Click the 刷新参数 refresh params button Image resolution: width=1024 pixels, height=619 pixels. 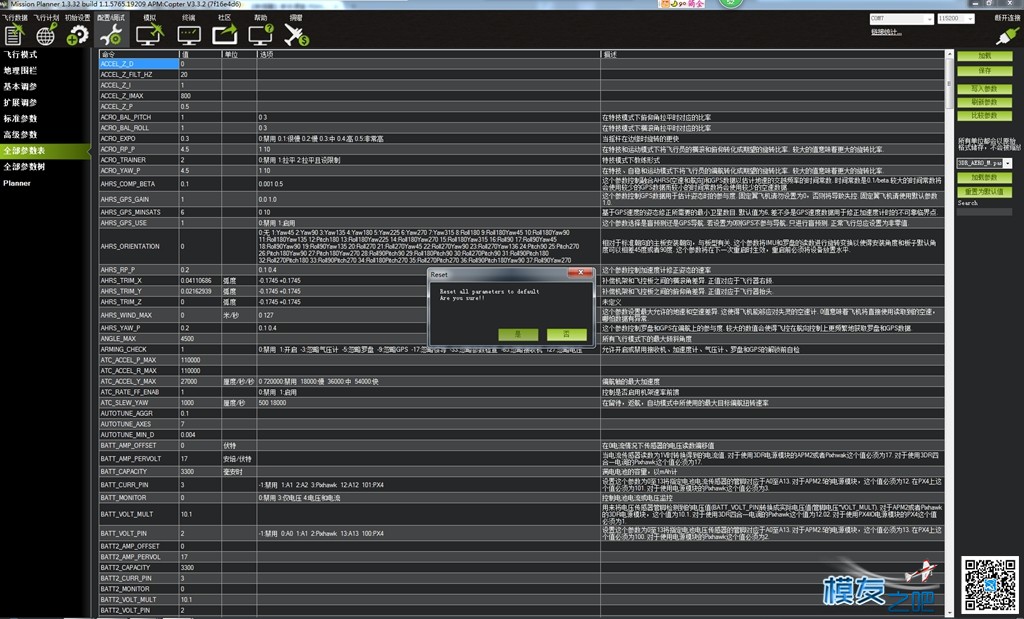click(x=985, y=103)
